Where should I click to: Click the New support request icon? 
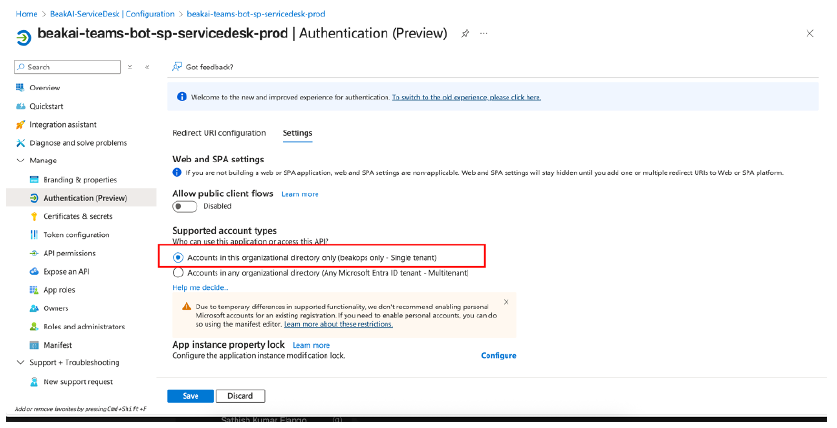pos(34,382)
